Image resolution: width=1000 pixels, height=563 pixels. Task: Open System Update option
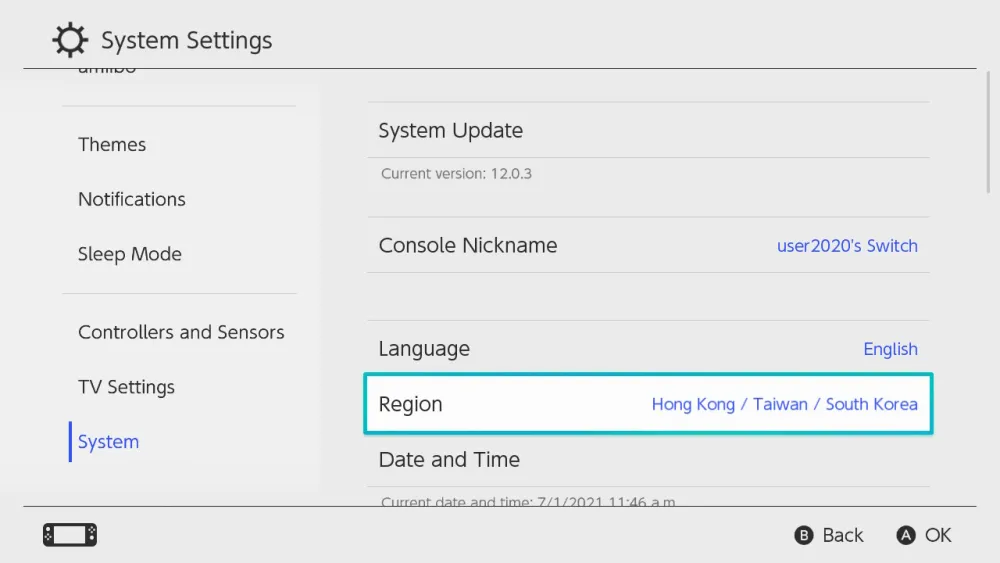coord(450,131)
